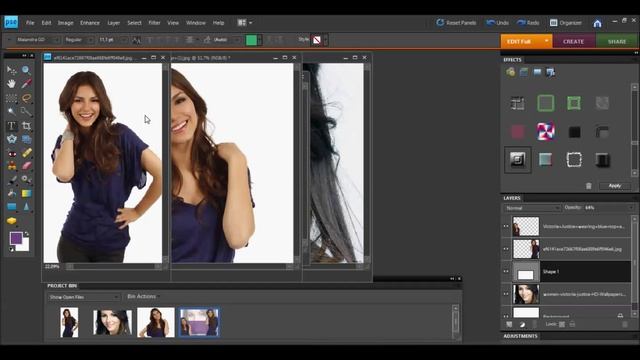
Task: Open the Layer menu
Action: point(113,23)
